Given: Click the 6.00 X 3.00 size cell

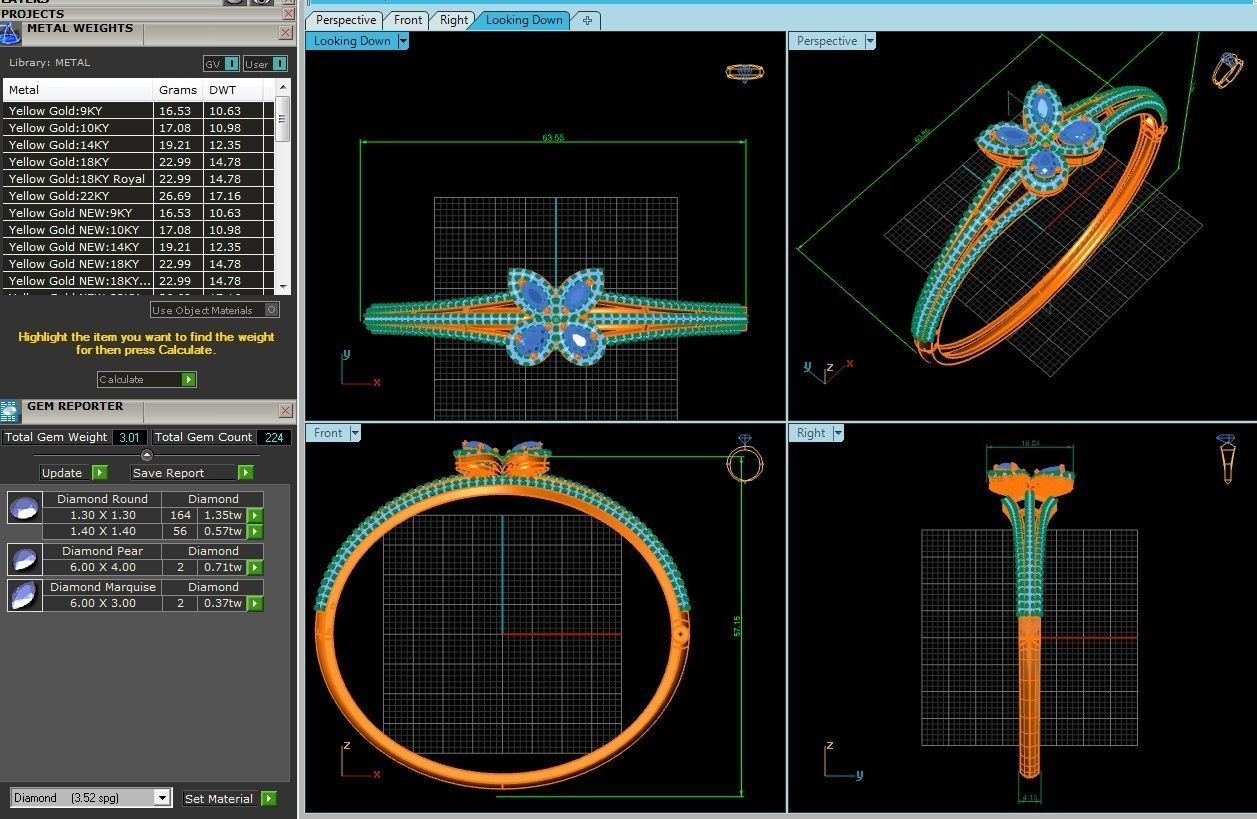Looking at the screenshot, I should click(103, 604).
